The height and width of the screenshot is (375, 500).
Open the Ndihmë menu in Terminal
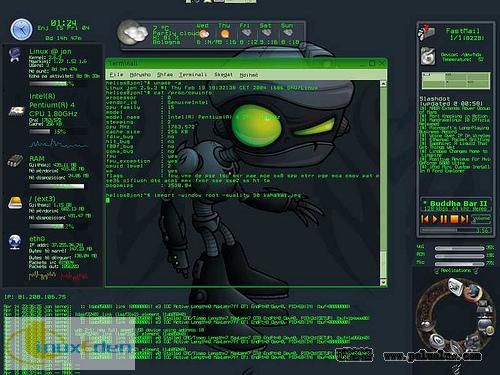click(249, 75)
